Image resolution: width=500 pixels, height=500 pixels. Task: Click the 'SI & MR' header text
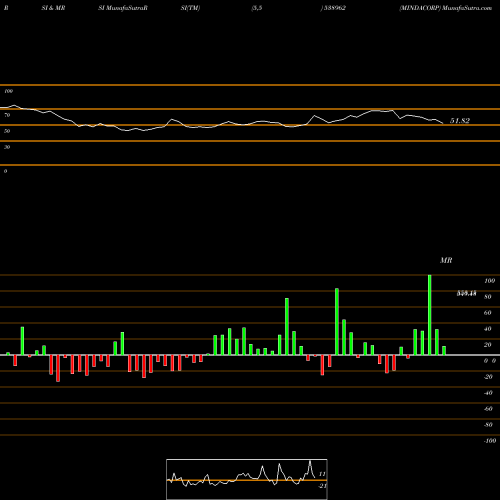(53, 8)
